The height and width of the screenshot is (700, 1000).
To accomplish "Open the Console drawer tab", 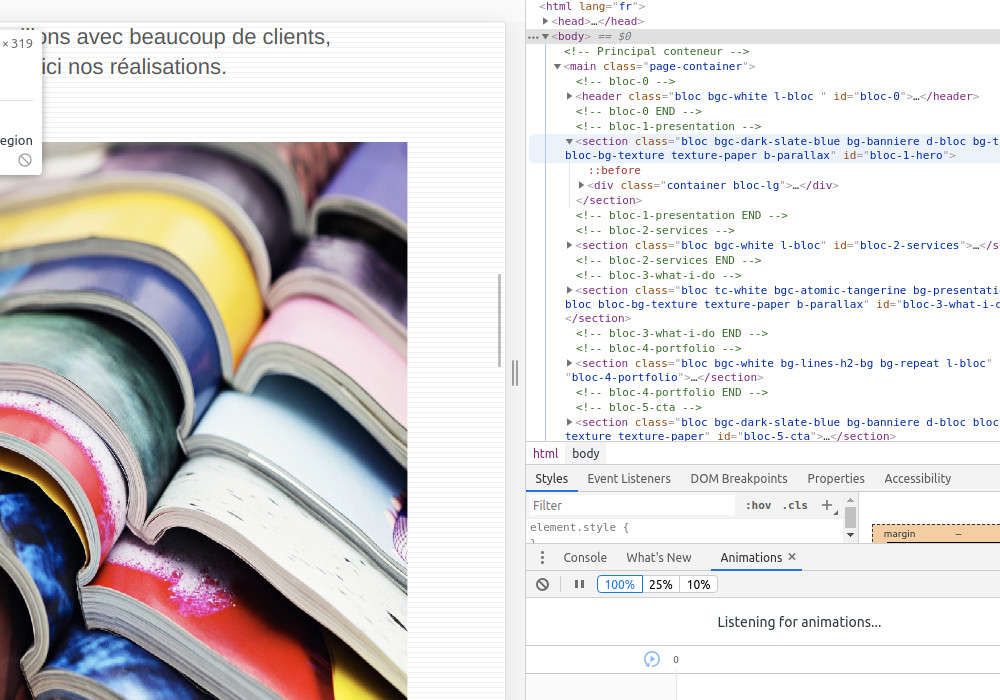I will coord(585,557).
